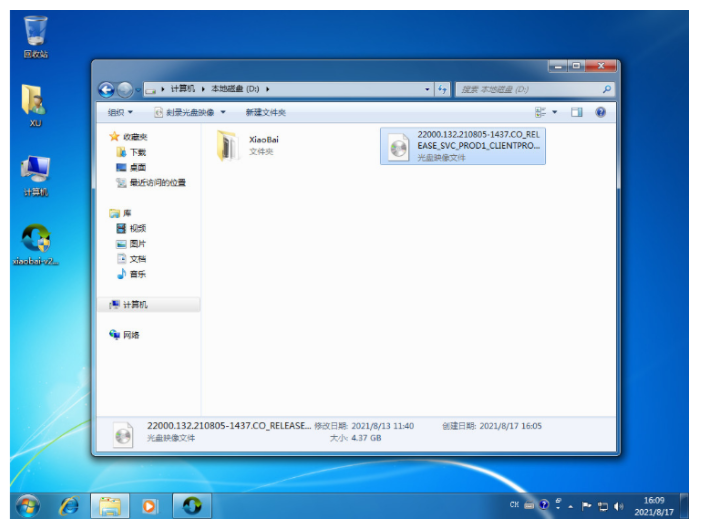Open Action Center flag icon in tray
701x523 pixels.
pyautogui.click(x=587, y=506)
